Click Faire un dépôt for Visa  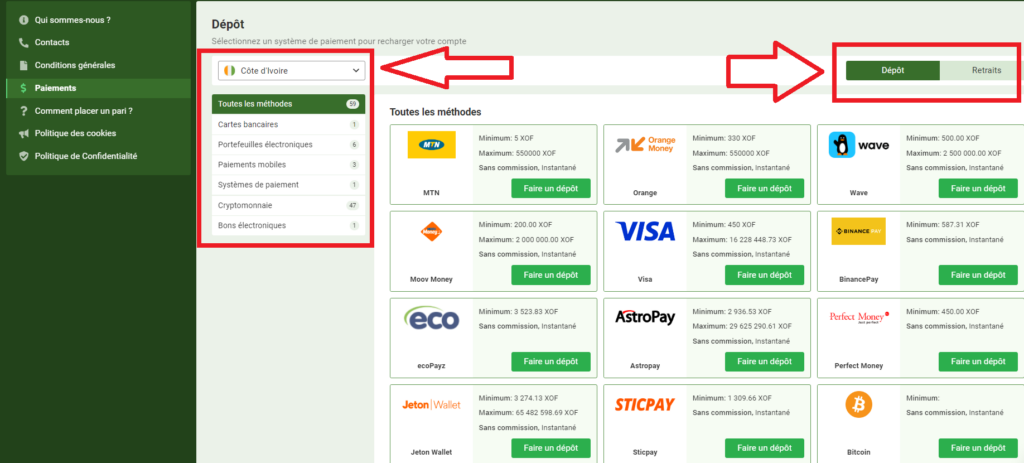pos(764,275)
